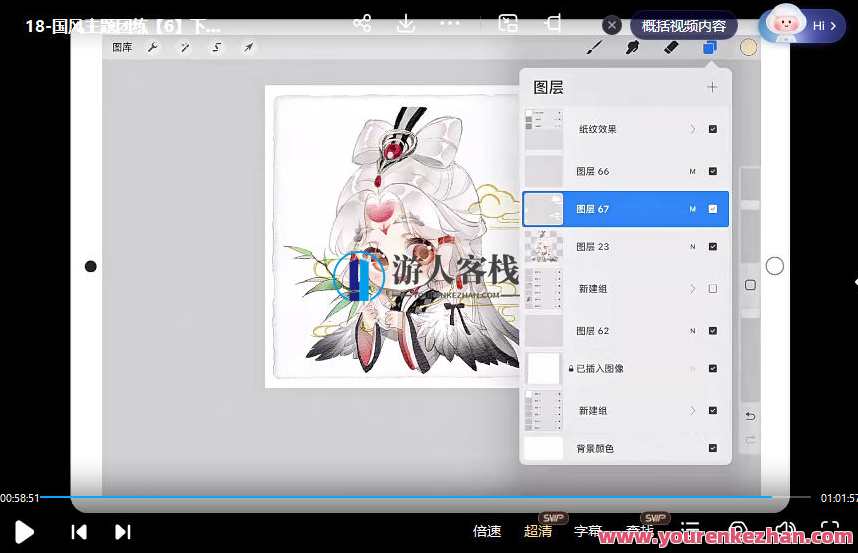Activate the Transform arrow tool

(x=248, y=48)
